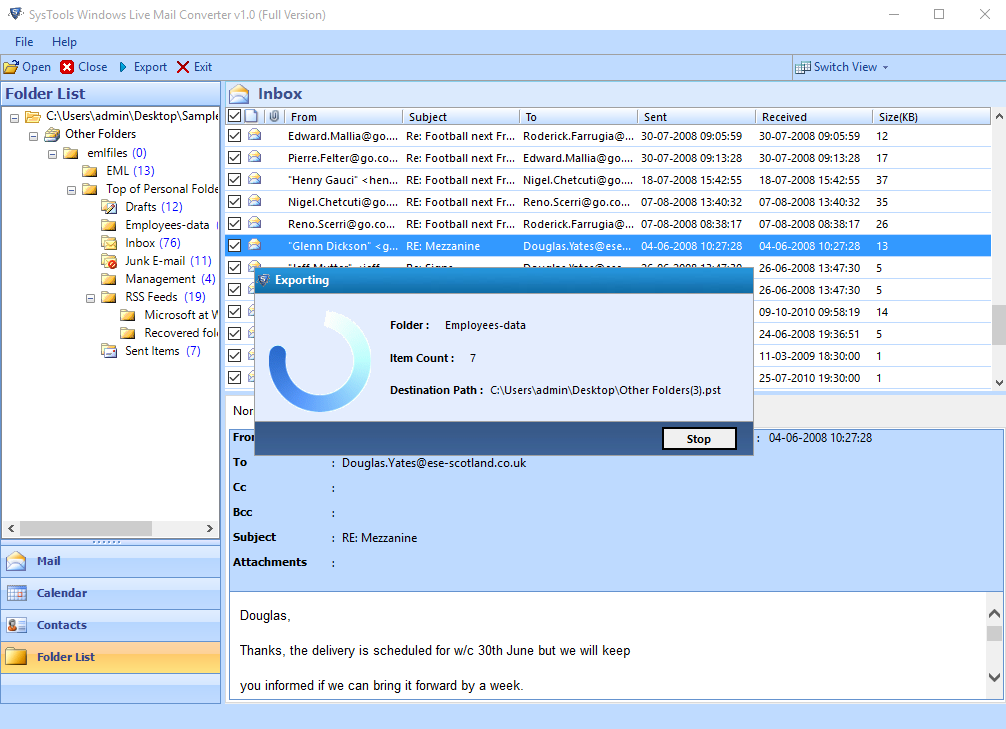Image resolution: width=1006 pixels, height=729 pixels.
Task: Uncheck the Henry Gauci email checkbox
Action: 235,180
